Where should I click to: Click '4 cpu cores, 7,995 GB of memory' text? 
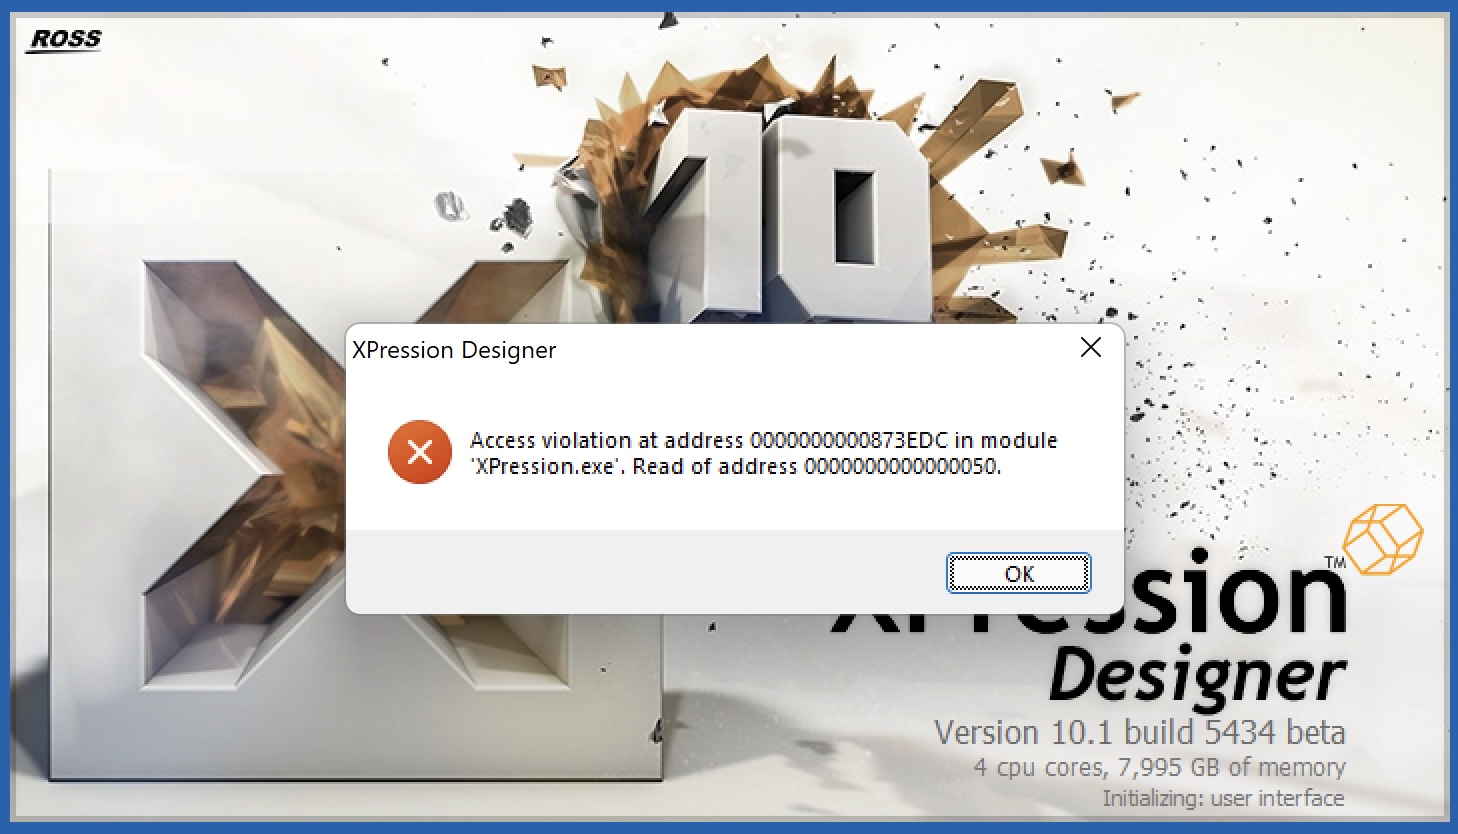pyautogui.click(x=1160, y=767)
